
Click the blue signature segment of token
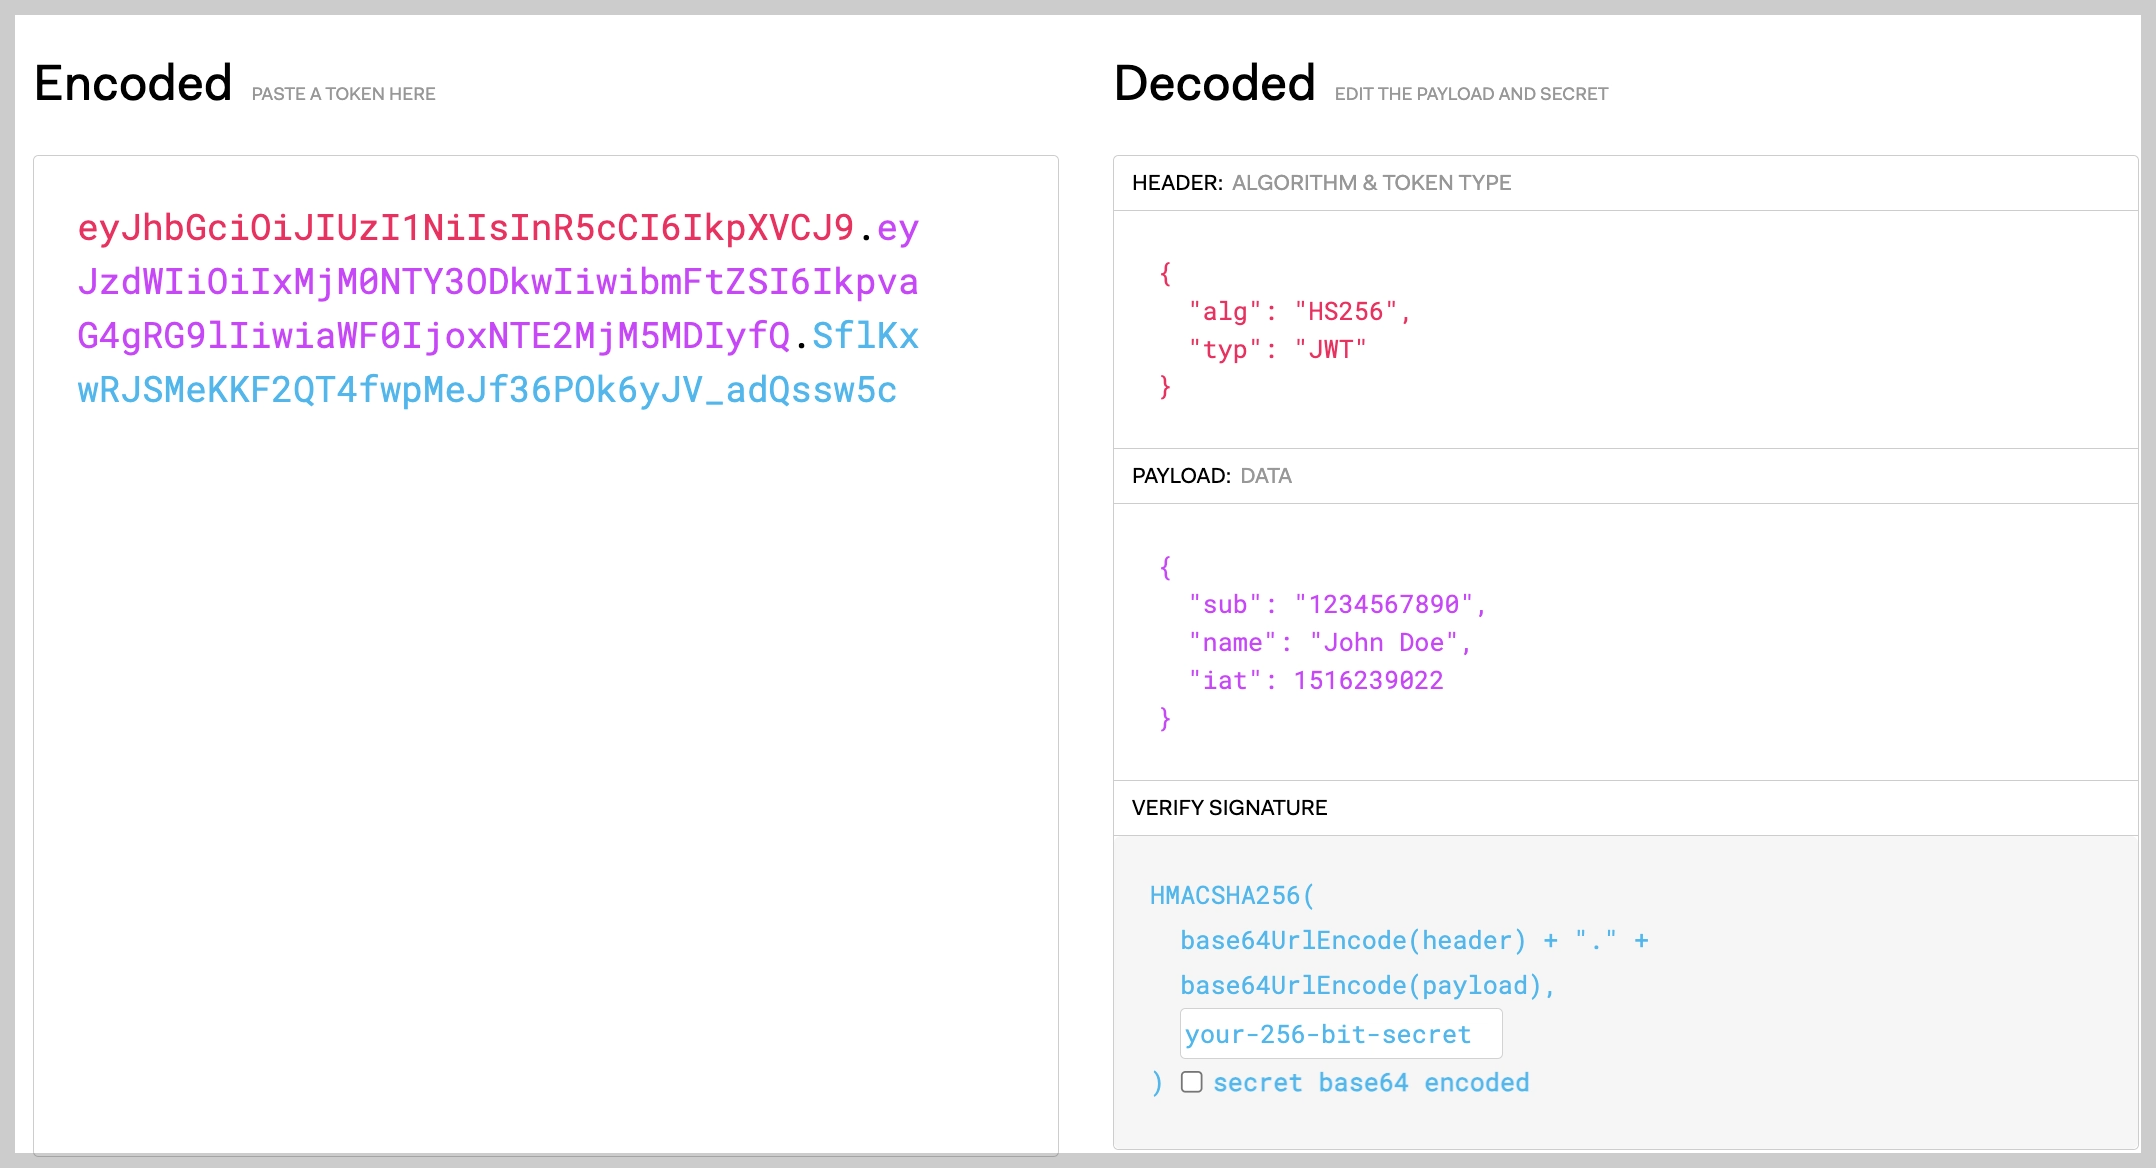tap(487, 390)
